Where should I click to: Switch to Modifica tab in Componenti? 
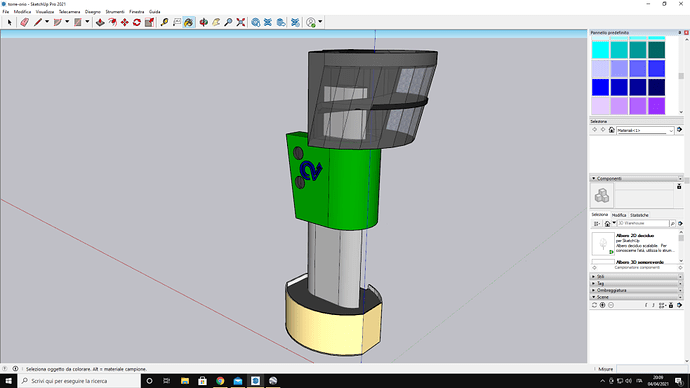pos(619,215)
